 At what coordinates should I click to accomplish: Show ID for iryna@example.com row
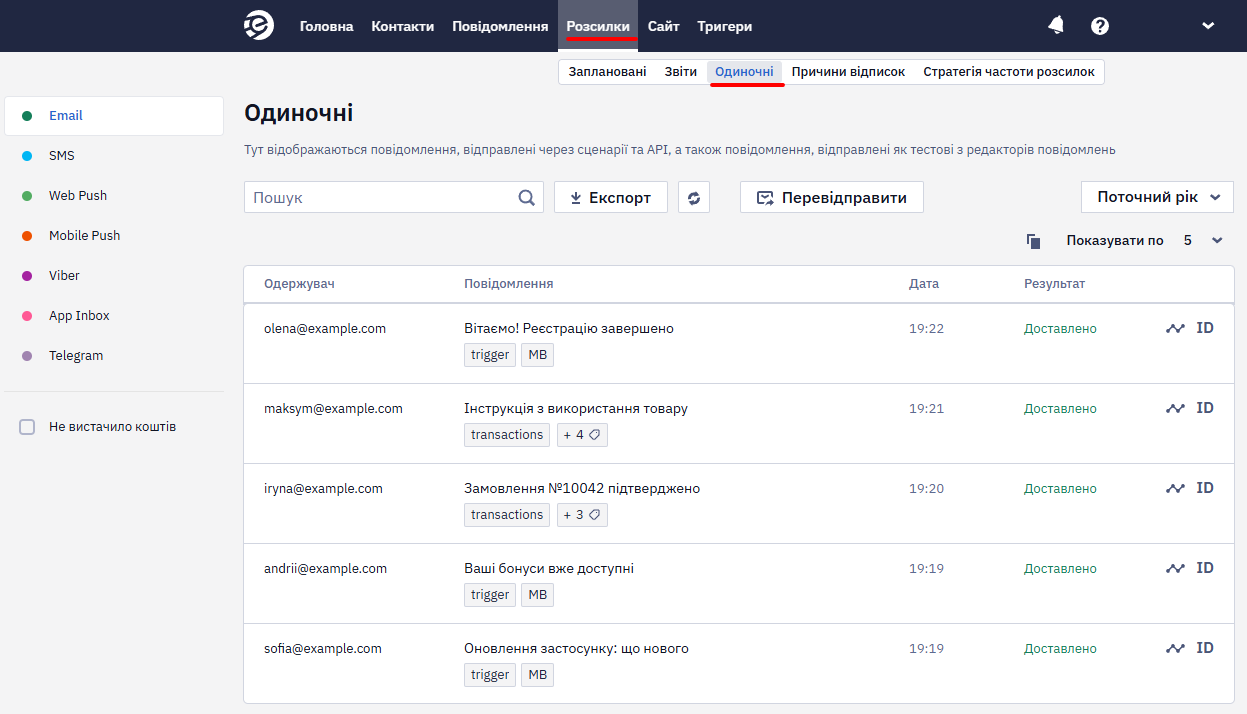(x=1205, y=488)
